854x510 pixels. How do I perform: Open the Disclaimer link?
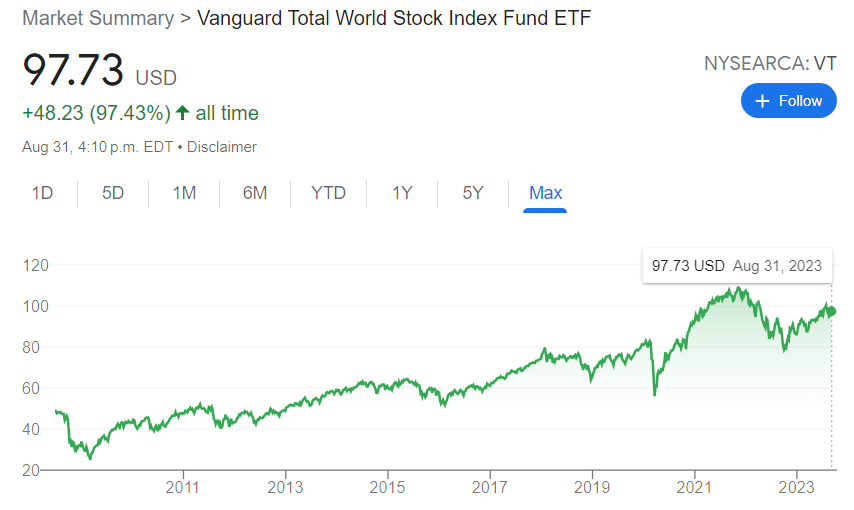pos(221,147)
